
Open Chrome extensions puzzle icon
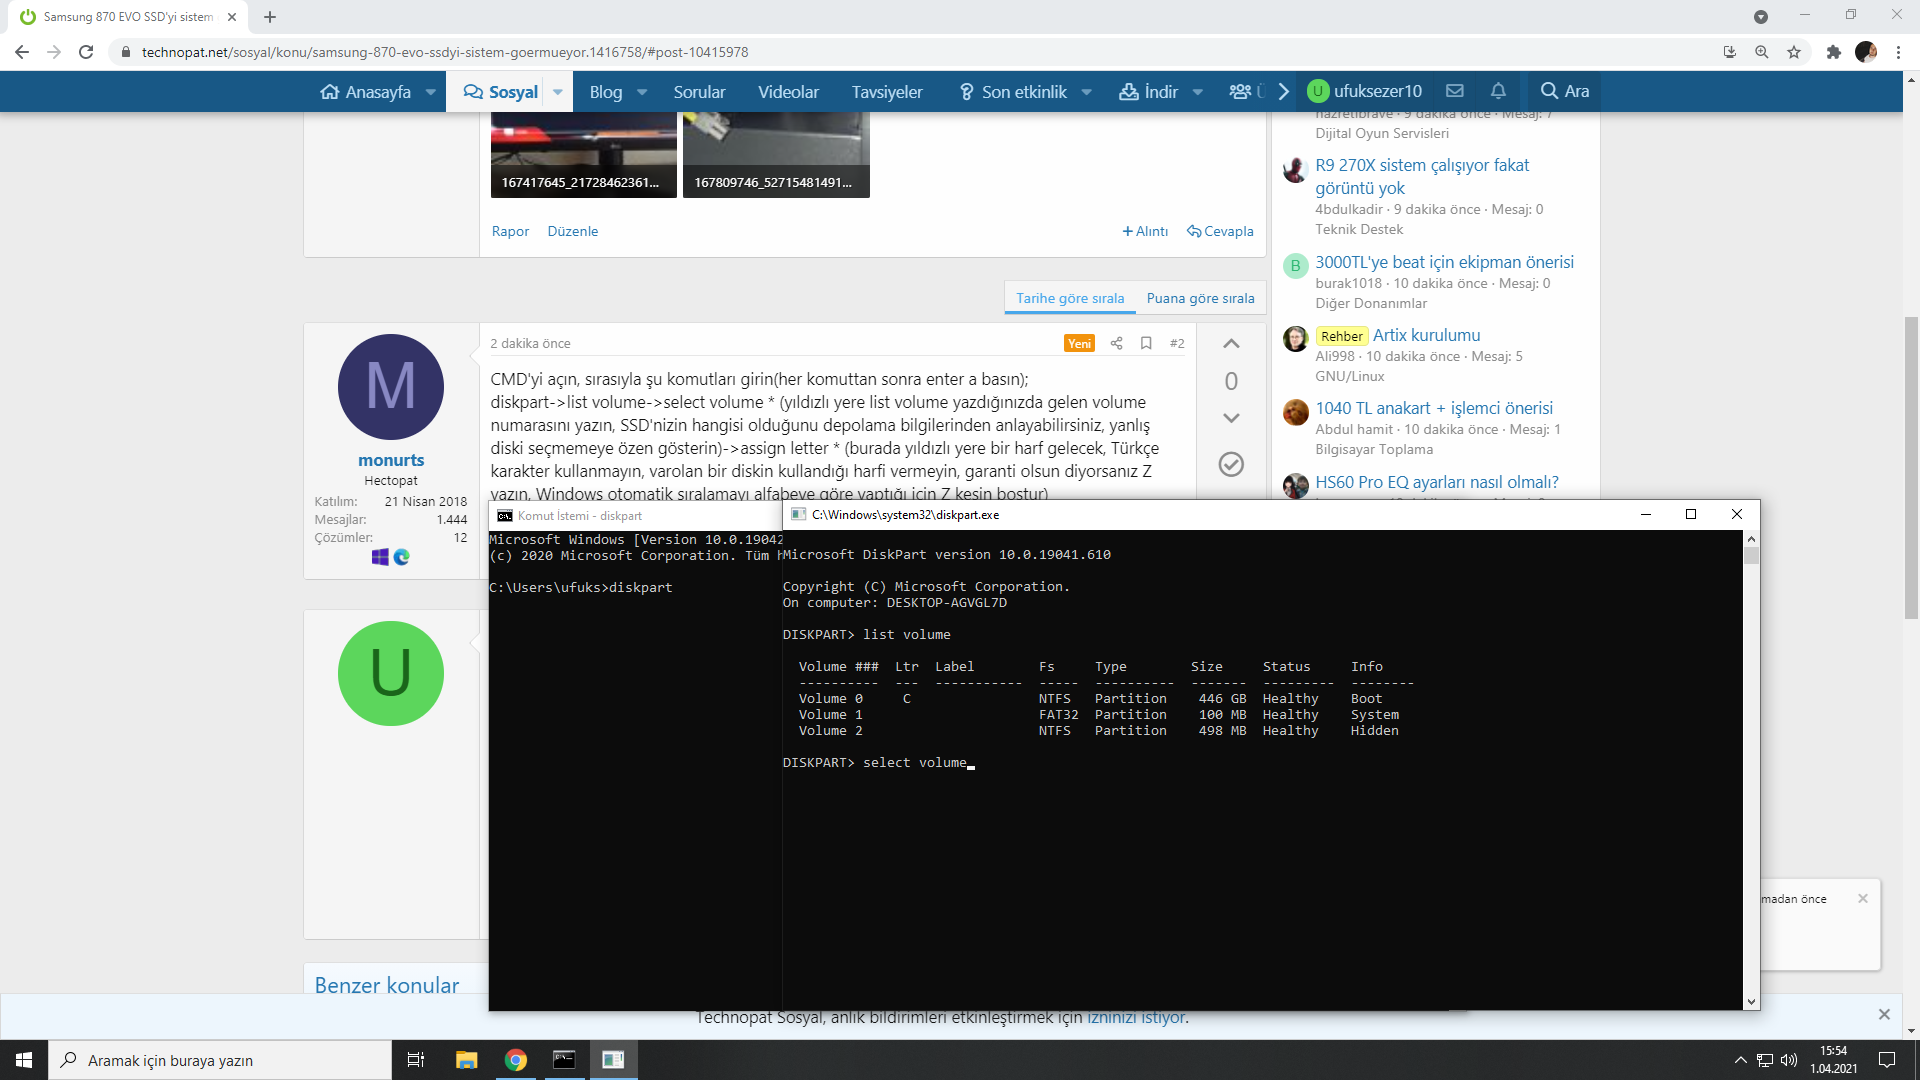[x=1833, y=52]
